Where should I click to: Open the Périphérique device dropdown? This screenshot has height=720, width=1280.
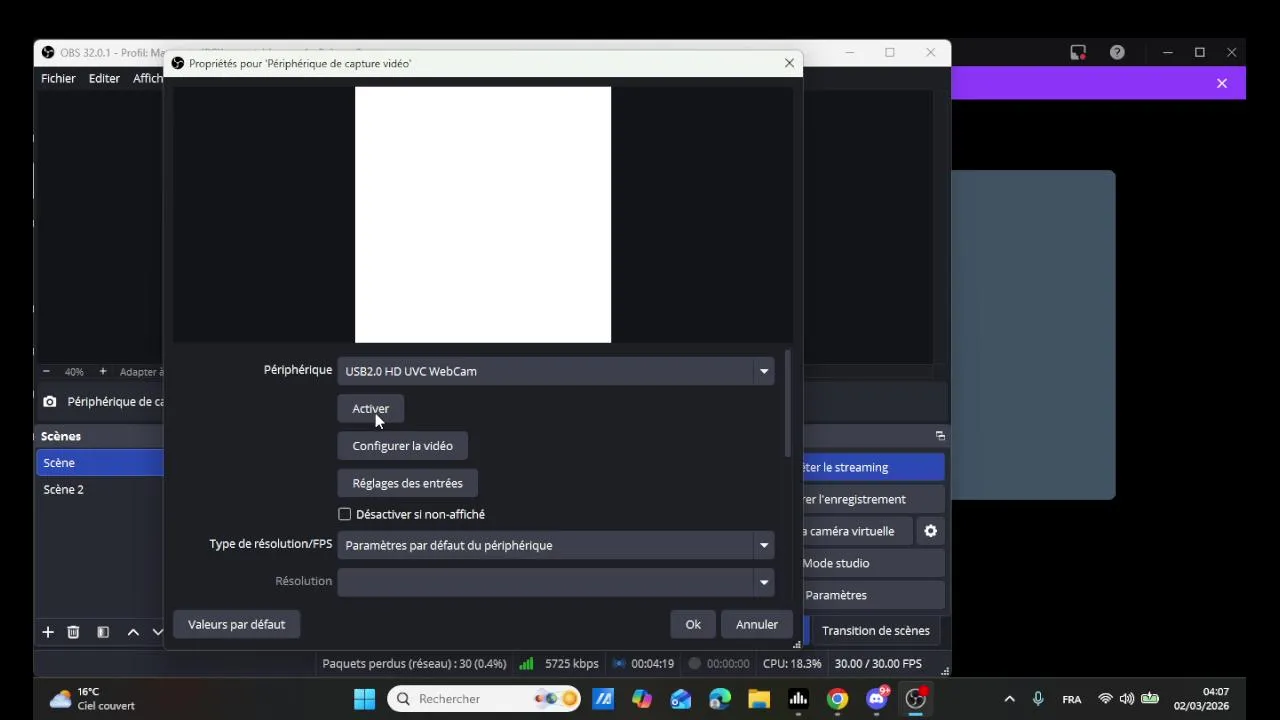coord(556,371)
